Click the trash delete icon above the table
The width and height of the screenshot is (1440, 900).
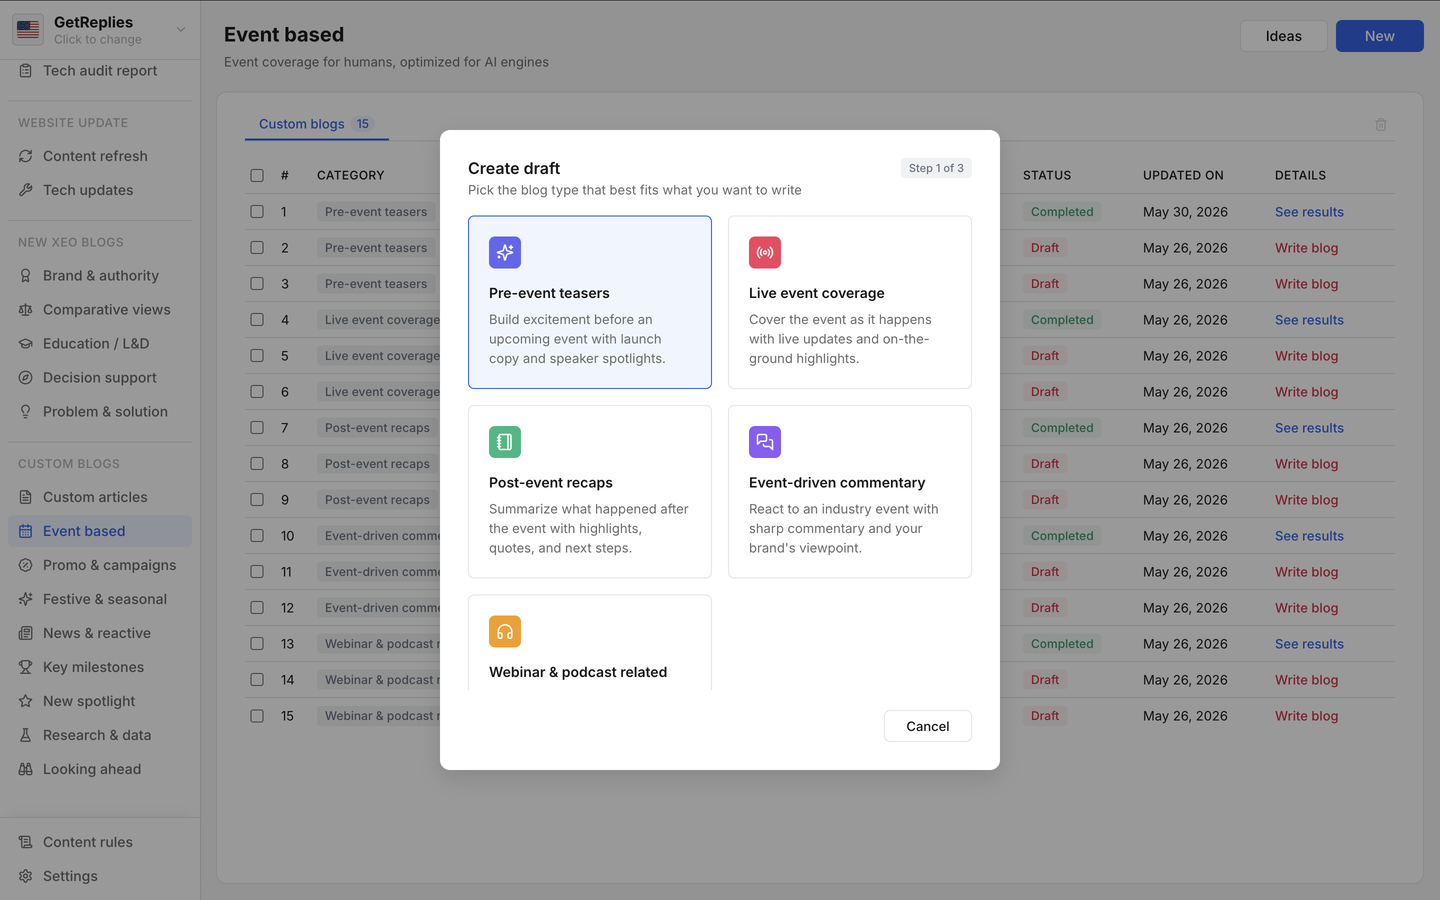point(1381,124)
